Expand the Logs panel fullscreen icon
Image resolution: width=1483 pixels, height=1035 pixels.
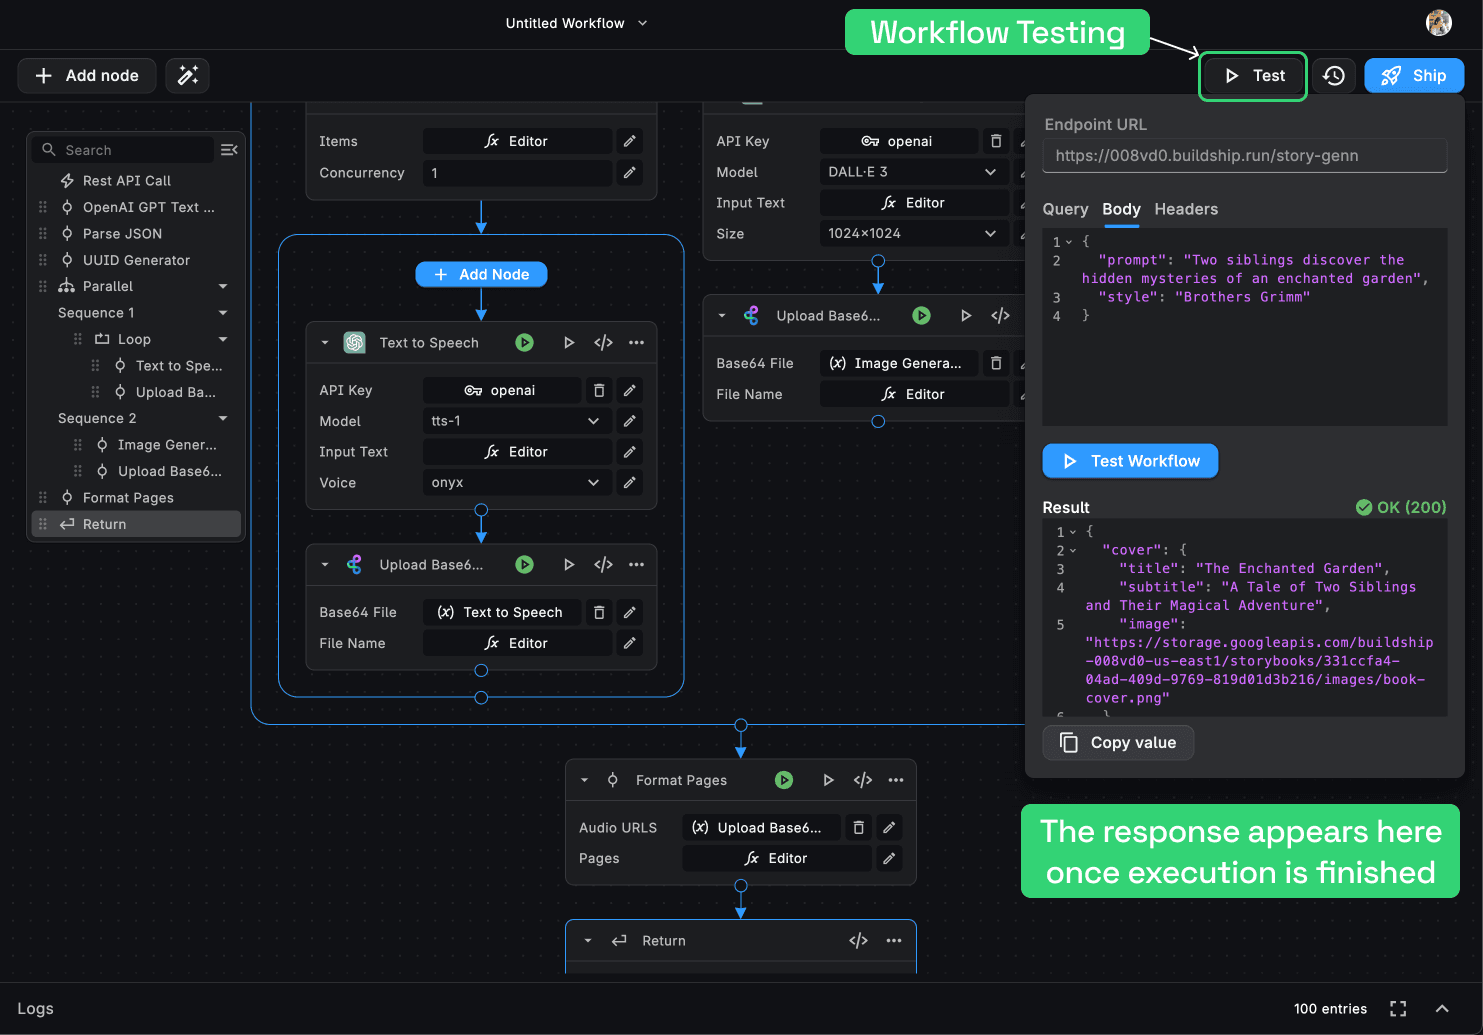click(x=1398, y=1008)
